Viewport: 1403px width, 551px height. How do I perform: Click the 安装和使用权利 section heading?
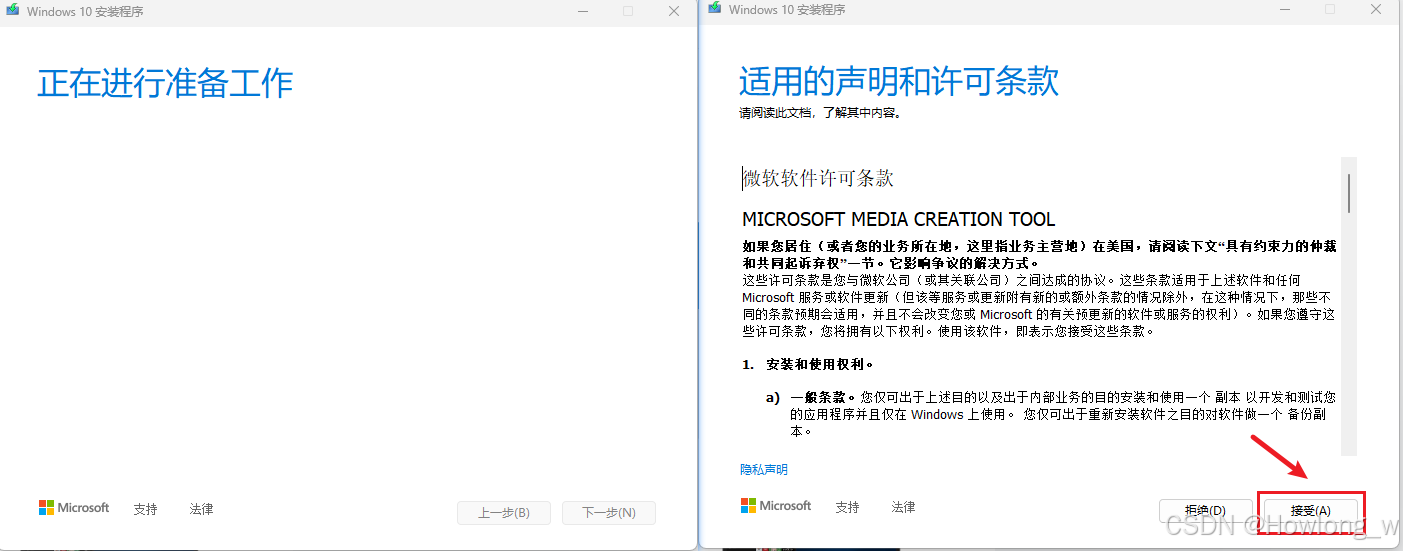[820, 365]
